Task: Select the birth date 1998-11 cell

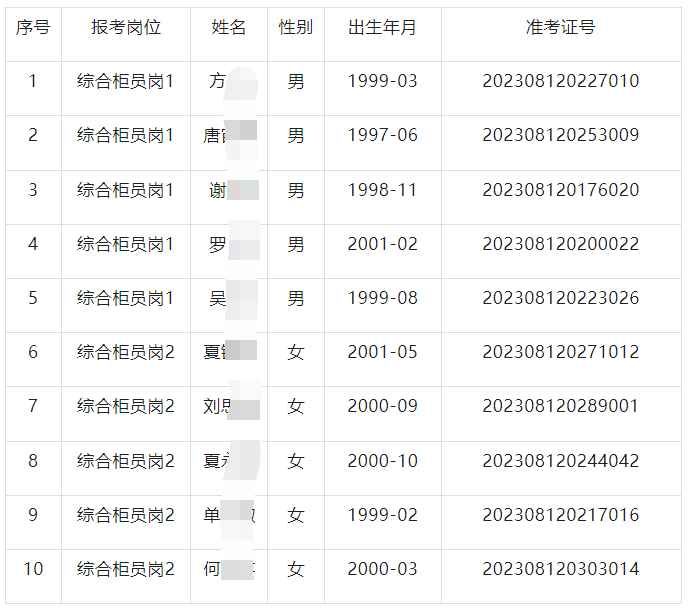Action: click(382, 190)
